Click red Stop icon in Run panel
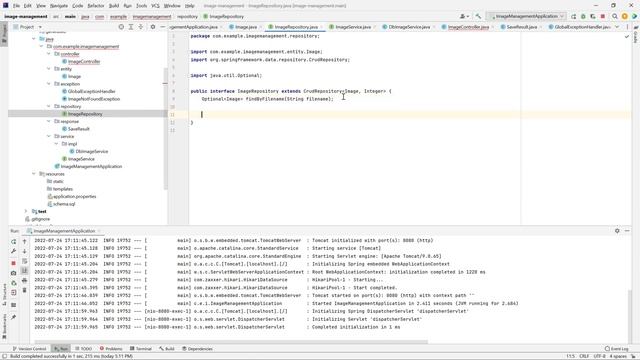 point(13,263)
